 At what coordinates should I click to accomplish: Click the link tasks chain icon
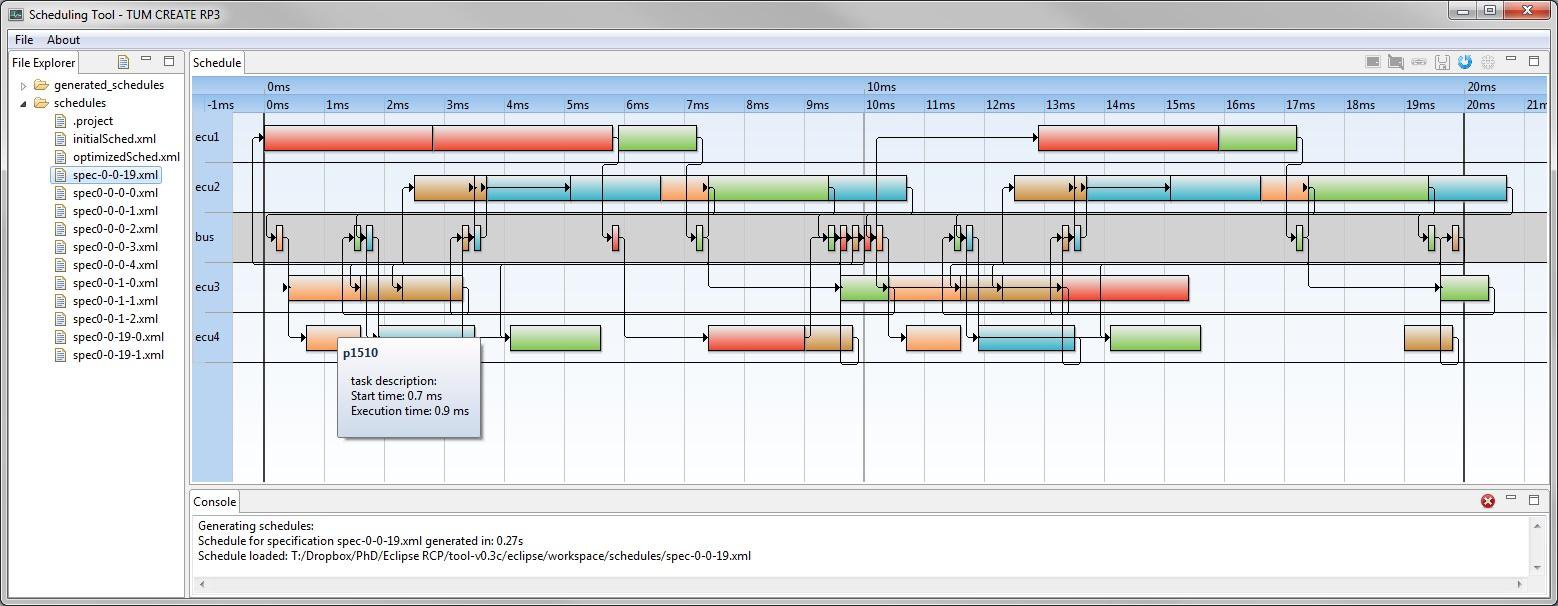[1418, 62]
